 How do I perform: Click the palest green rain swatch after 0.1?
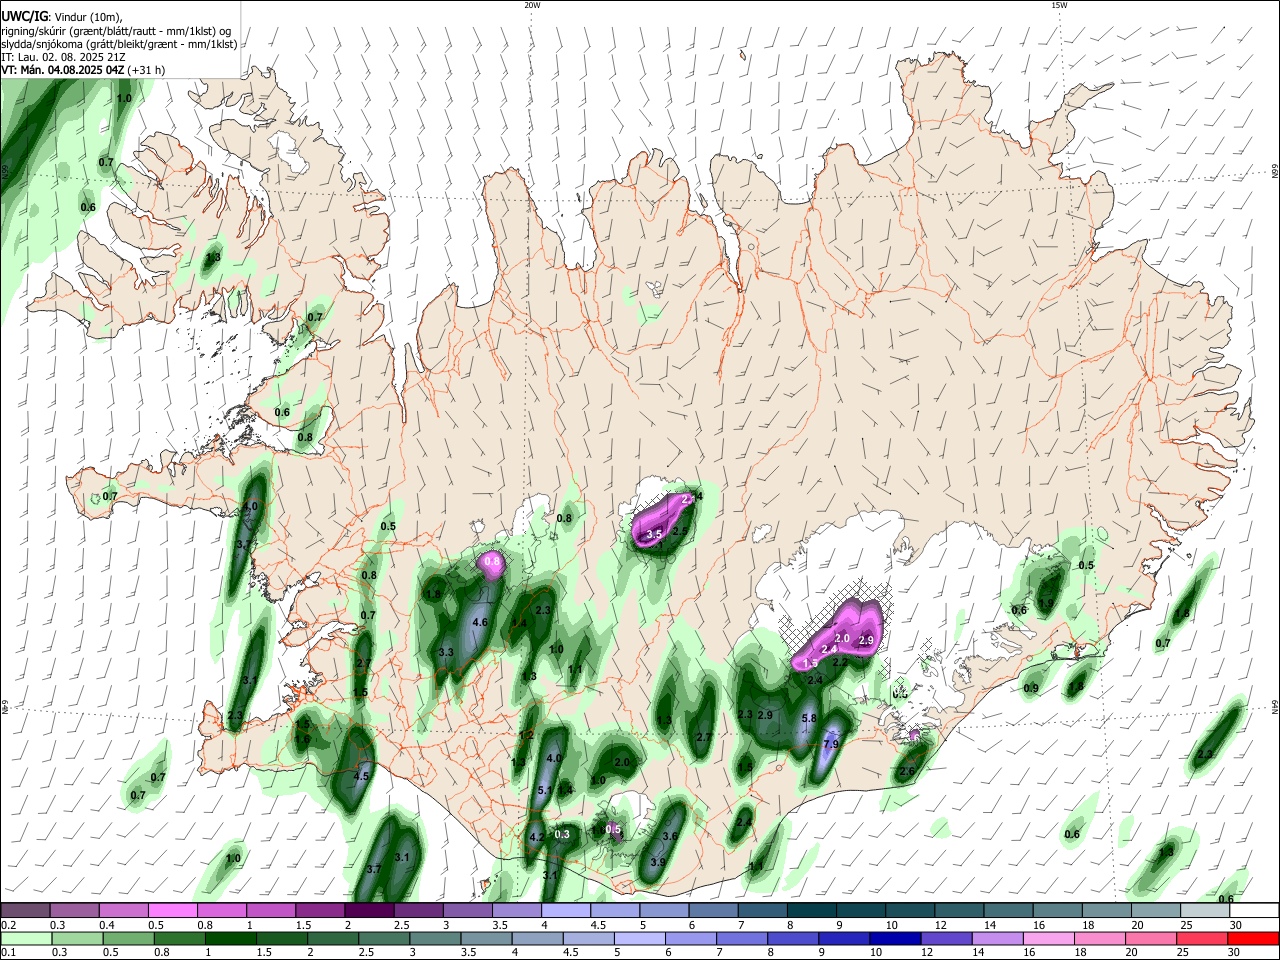pos(25,938)
